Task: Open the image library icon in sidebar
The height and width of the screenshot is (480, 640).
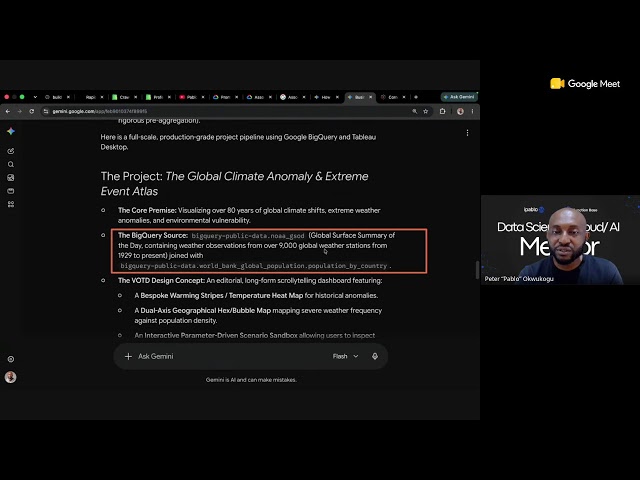Action: coord(11,178)
